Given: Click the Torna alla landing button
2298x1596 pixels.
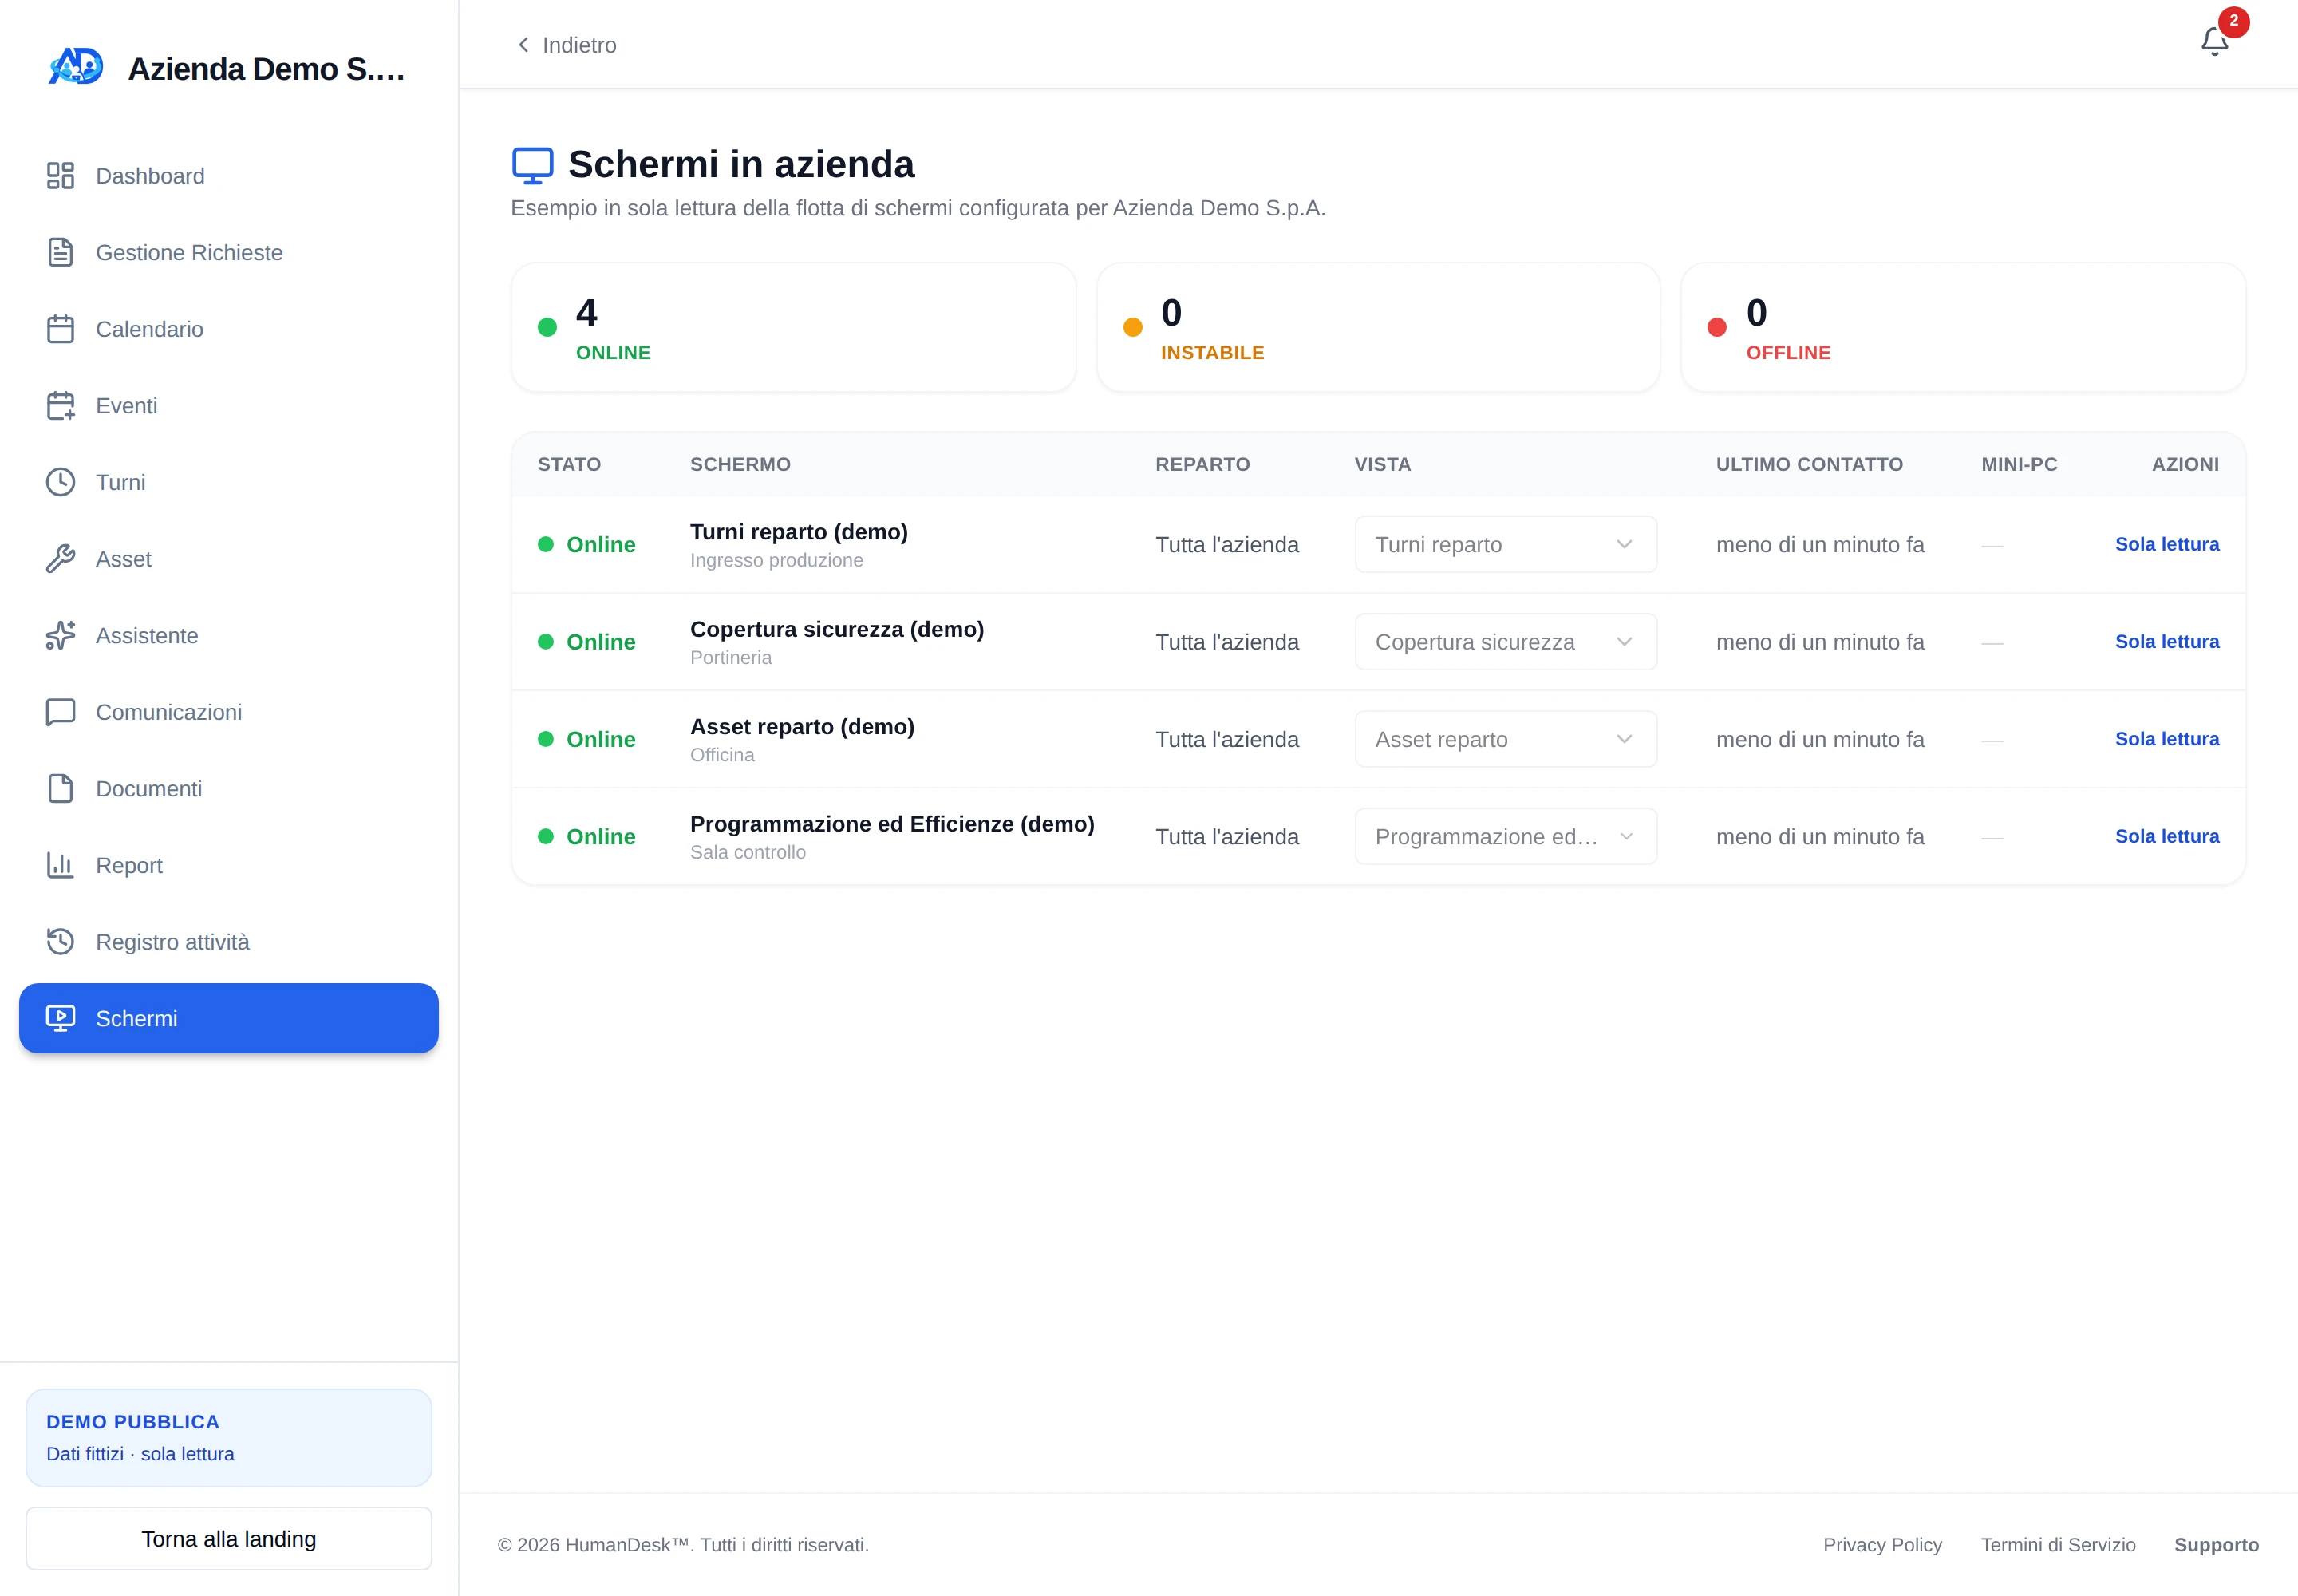Looking at the screenshot, I should (x=229, y=1538).
